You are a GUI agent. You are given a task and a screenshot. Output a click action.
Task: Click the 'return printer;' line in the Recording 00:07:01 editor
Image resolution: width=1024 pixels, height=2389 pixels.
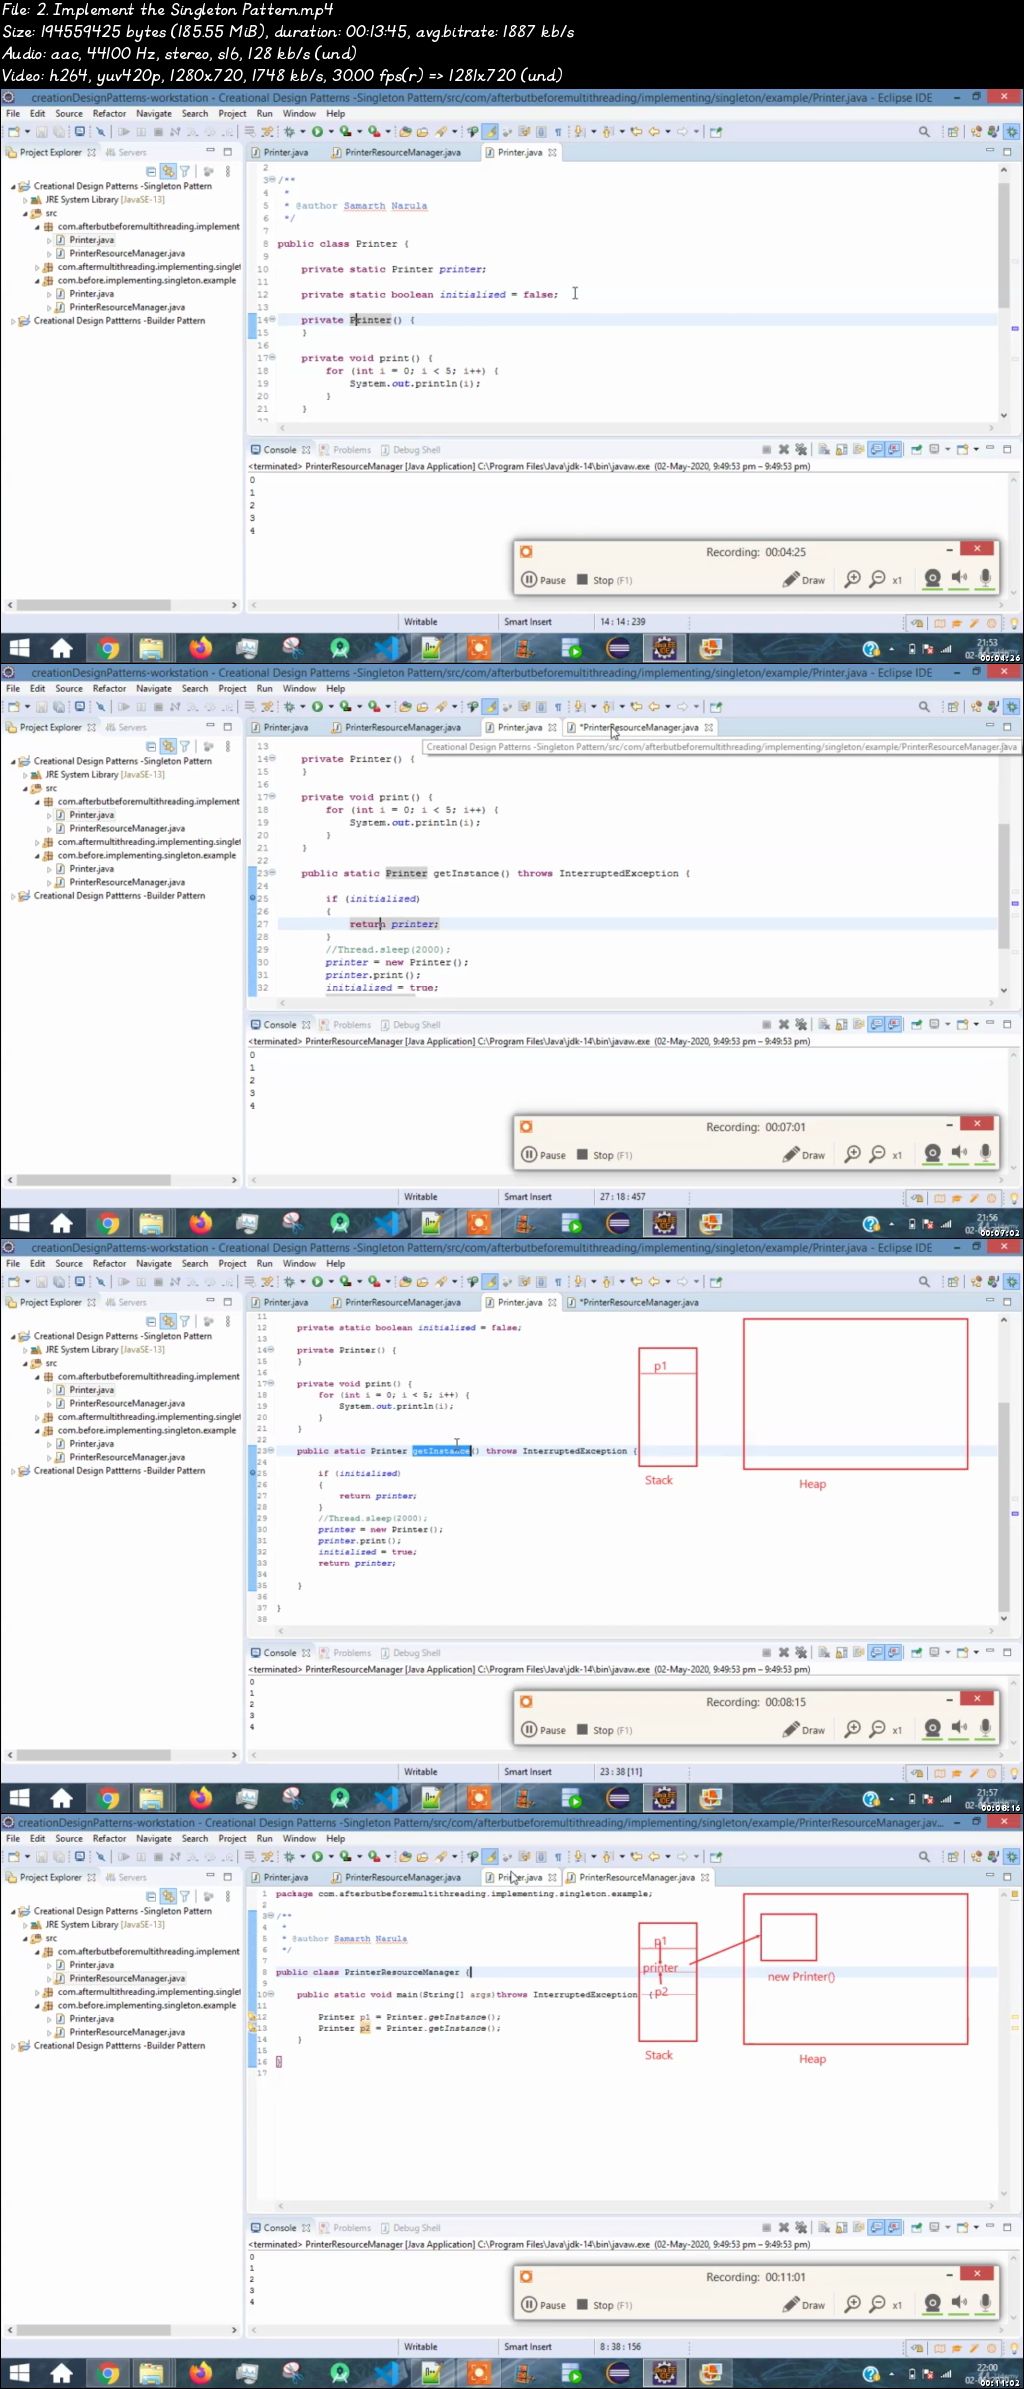click(394, 924)
